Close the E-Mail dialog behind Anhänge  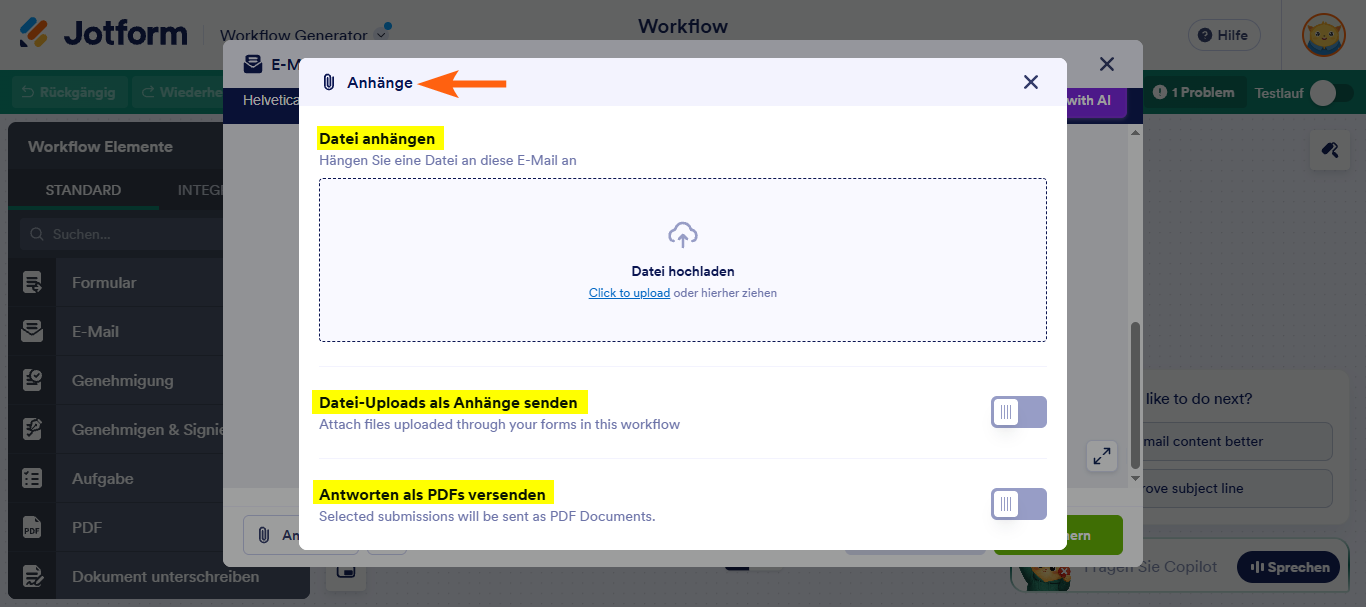click(1107, 64)
